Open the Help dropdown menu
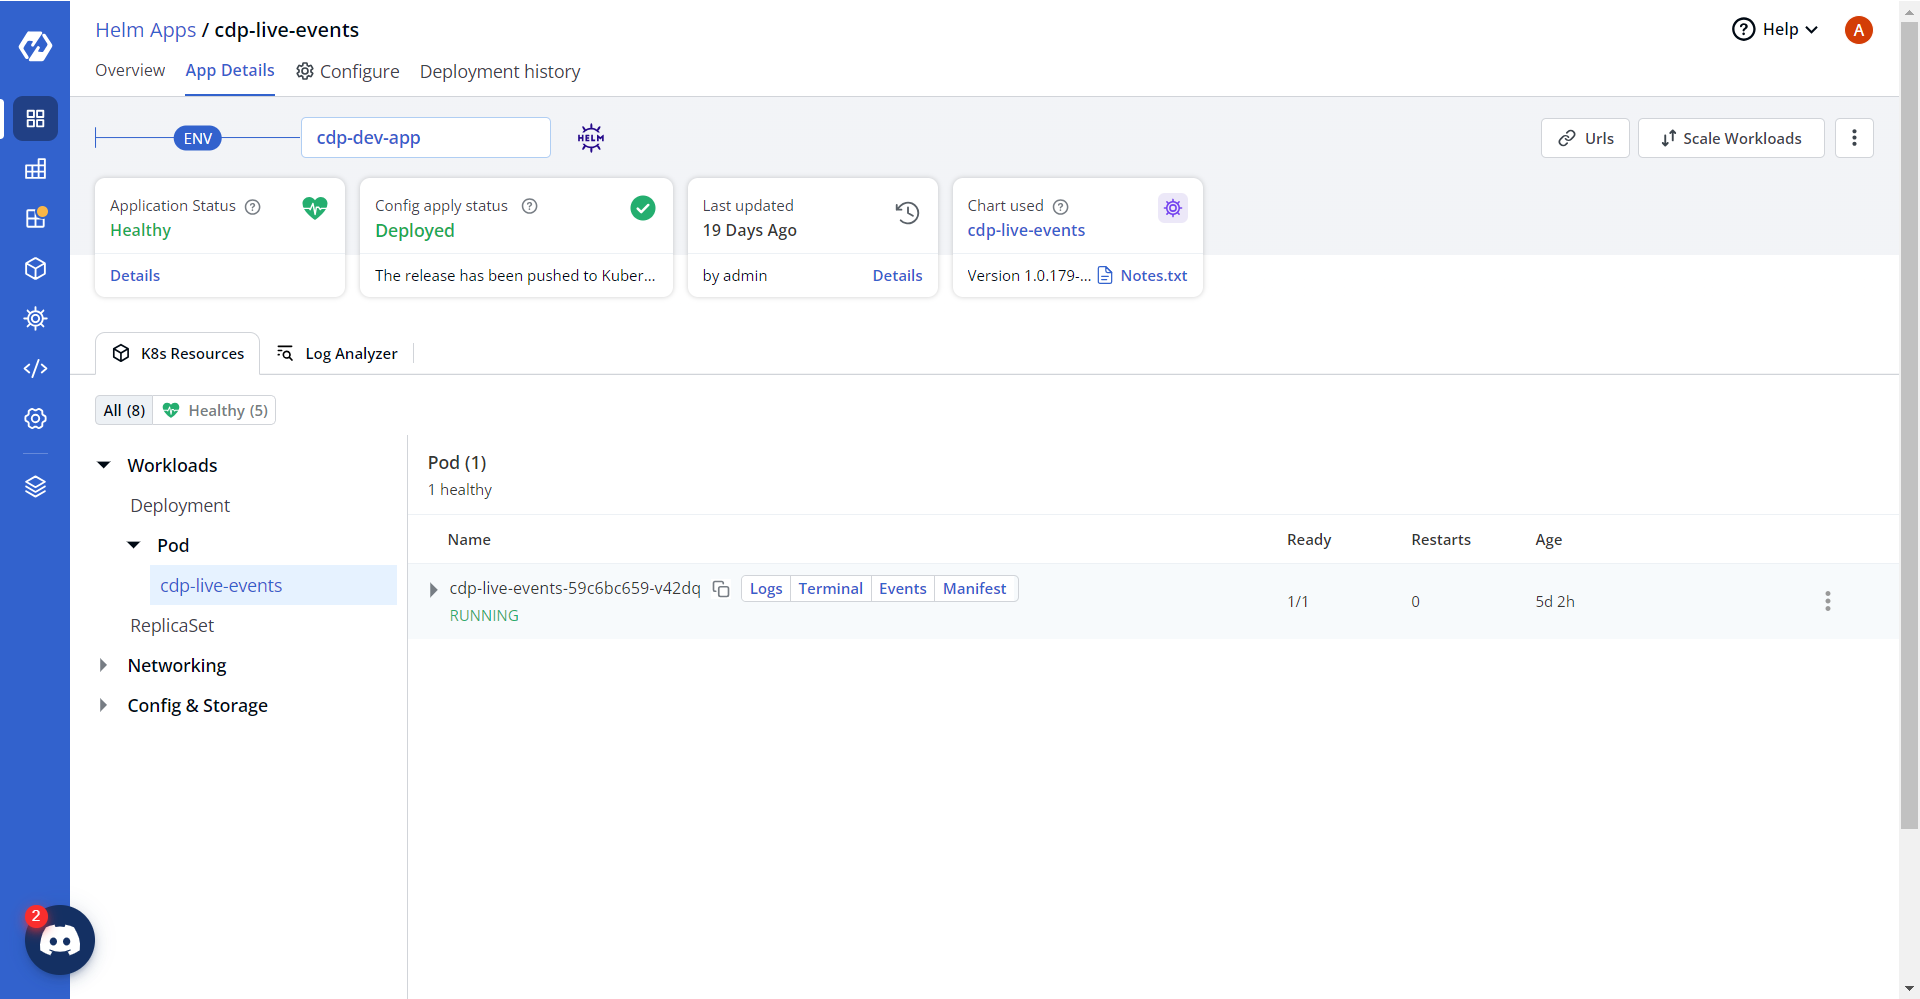 tap(1774, 30)
